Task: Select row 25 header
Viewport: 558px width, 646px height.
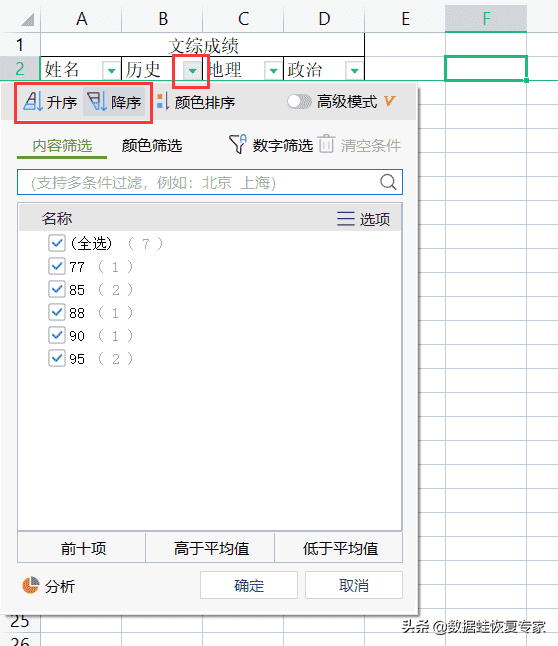Action: pos(20,621)
